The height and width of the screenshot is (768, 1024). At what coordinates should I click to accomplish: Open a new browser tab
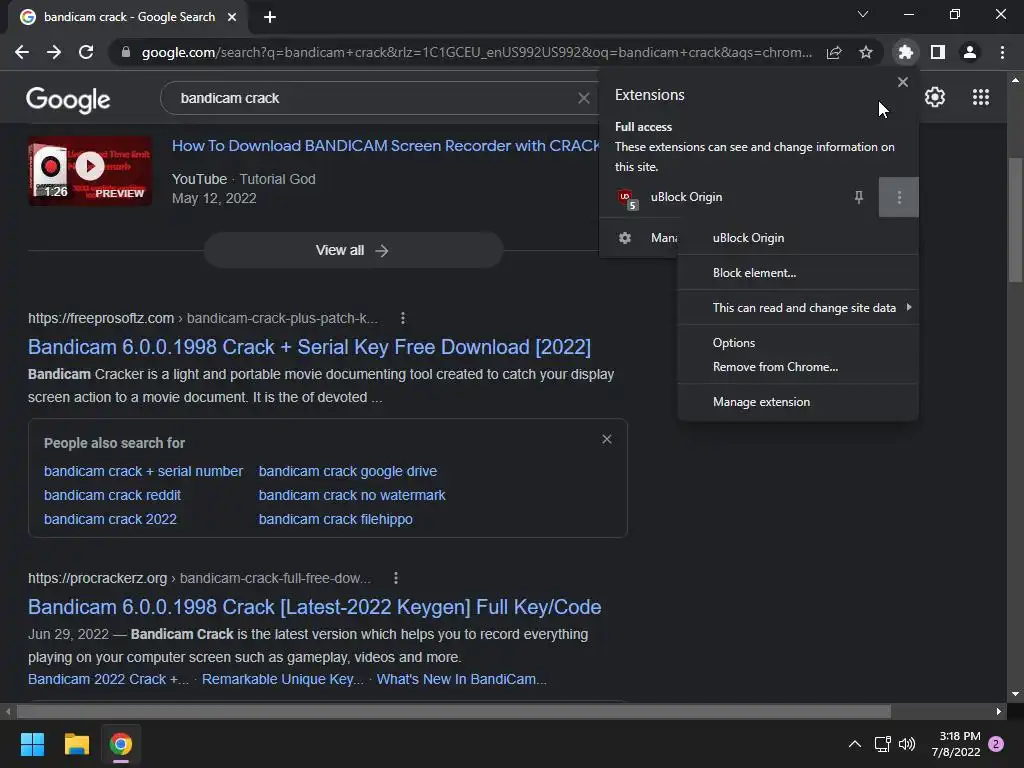[270, 17]
